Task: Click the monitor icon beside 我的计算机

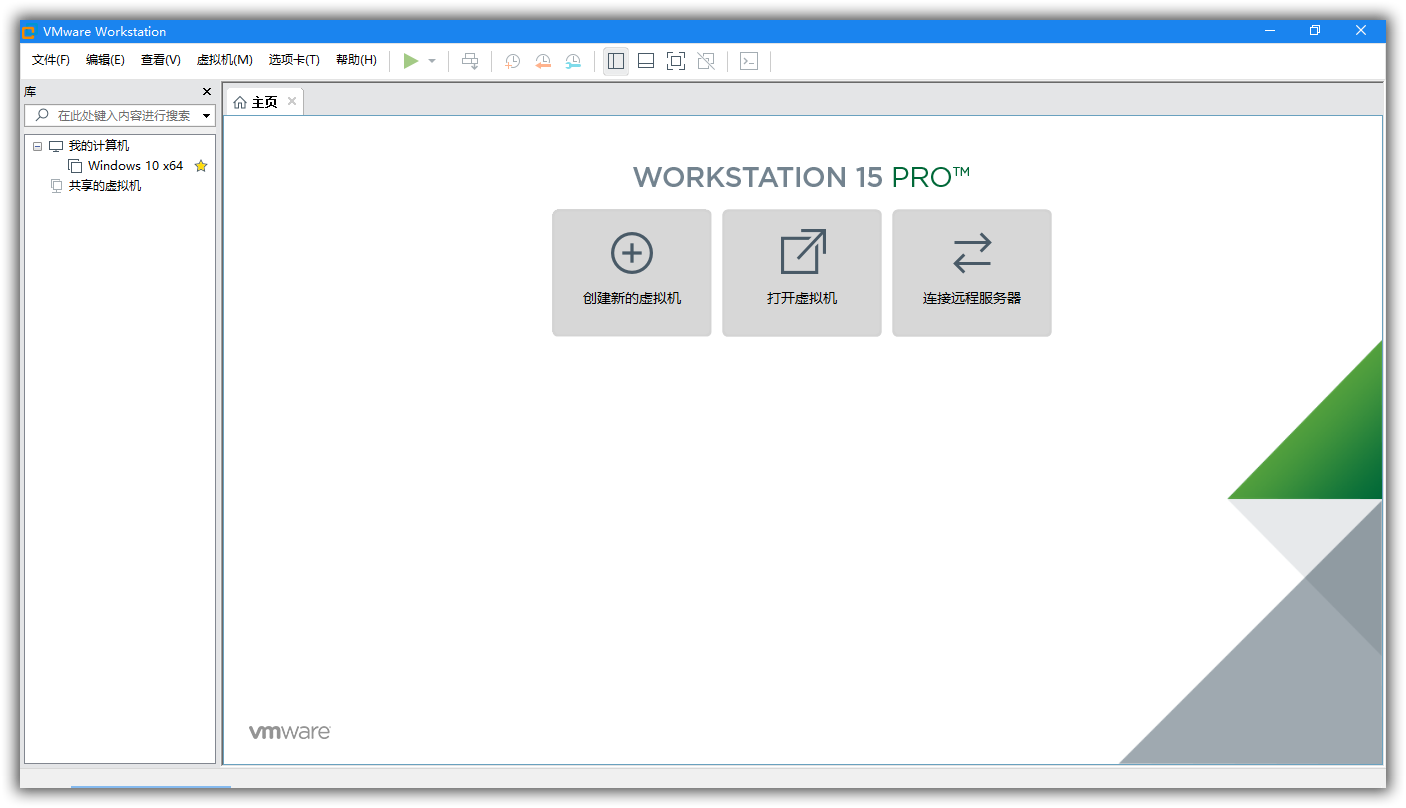Action: tap(56, 146)
